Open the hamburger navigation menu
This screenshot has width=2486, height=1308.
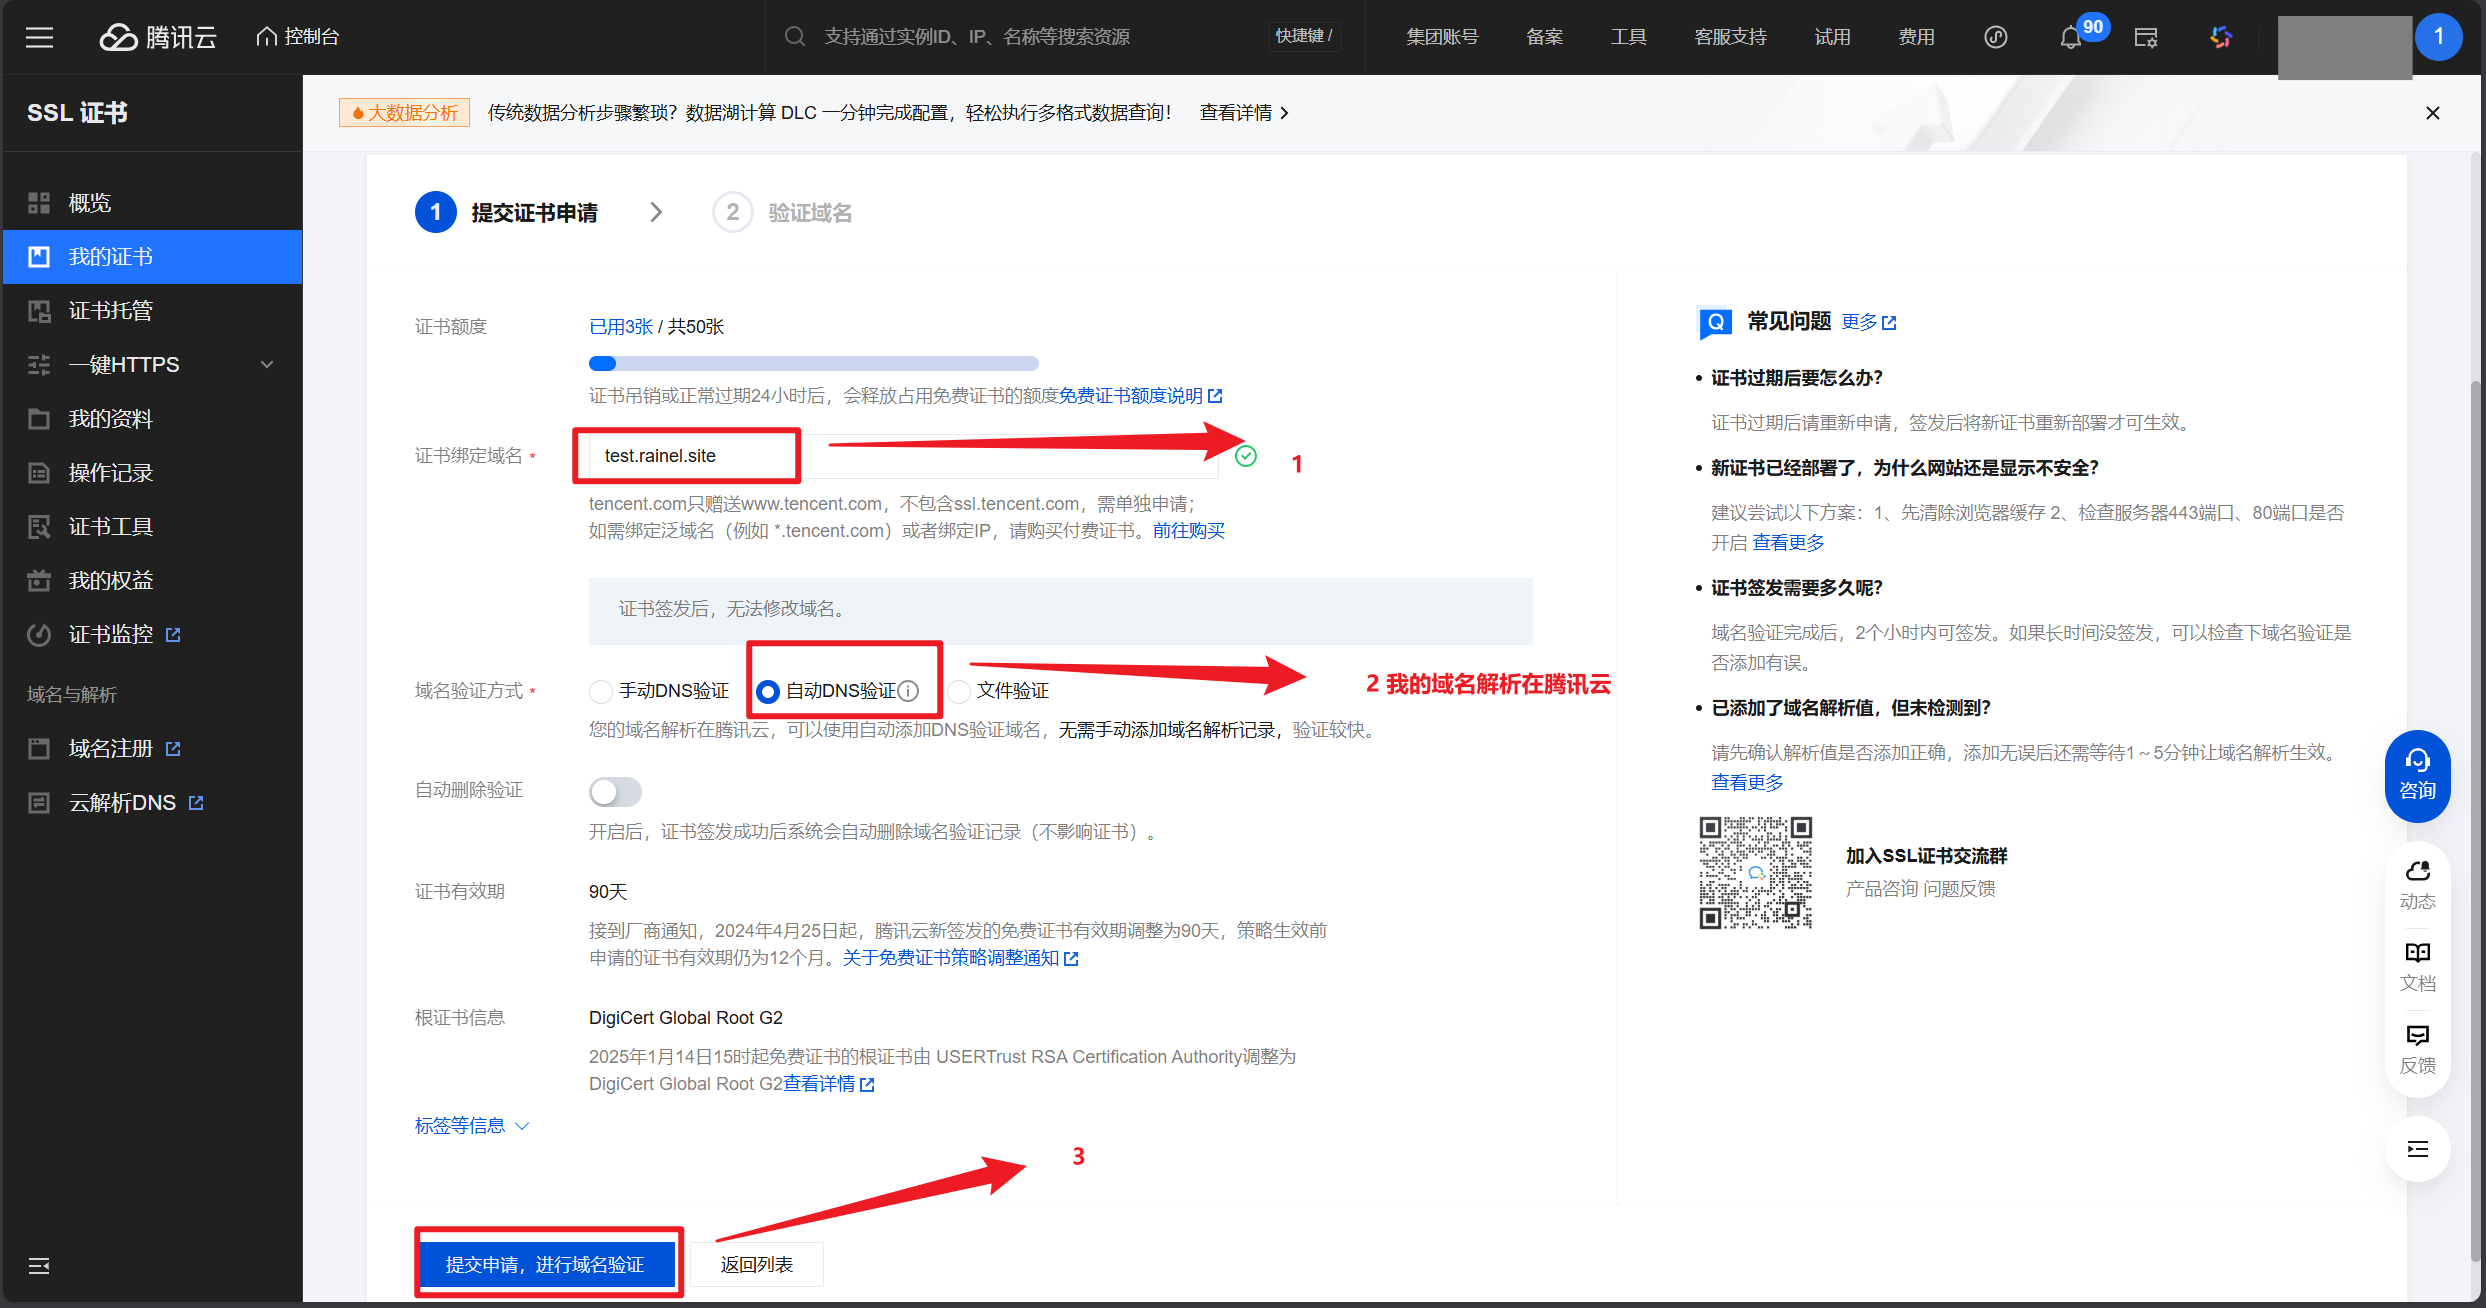pyautogui.click(x=39, y=37)
